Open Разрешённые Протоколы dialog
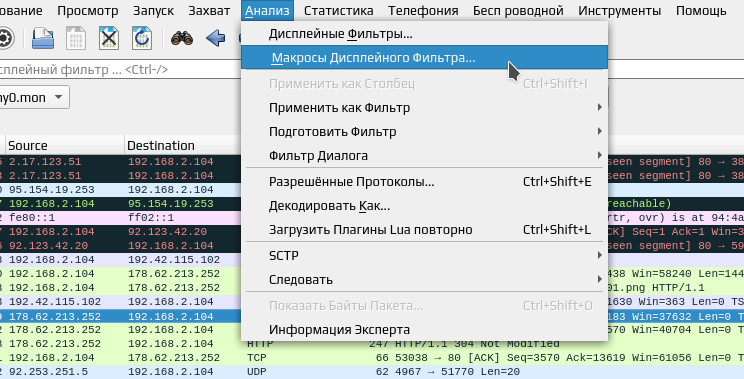Image resolution: width=744 pixels, height=379 pixels. pos(424,182)
